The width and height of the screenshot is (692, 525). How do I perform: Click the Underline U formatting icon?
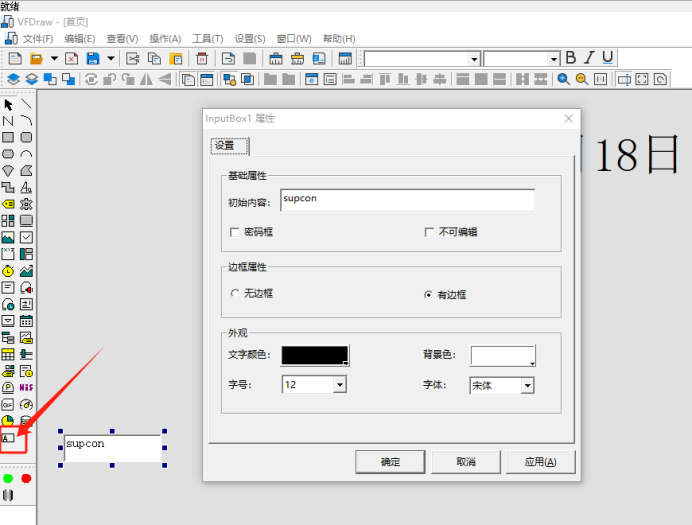click(x=608, y=57)
